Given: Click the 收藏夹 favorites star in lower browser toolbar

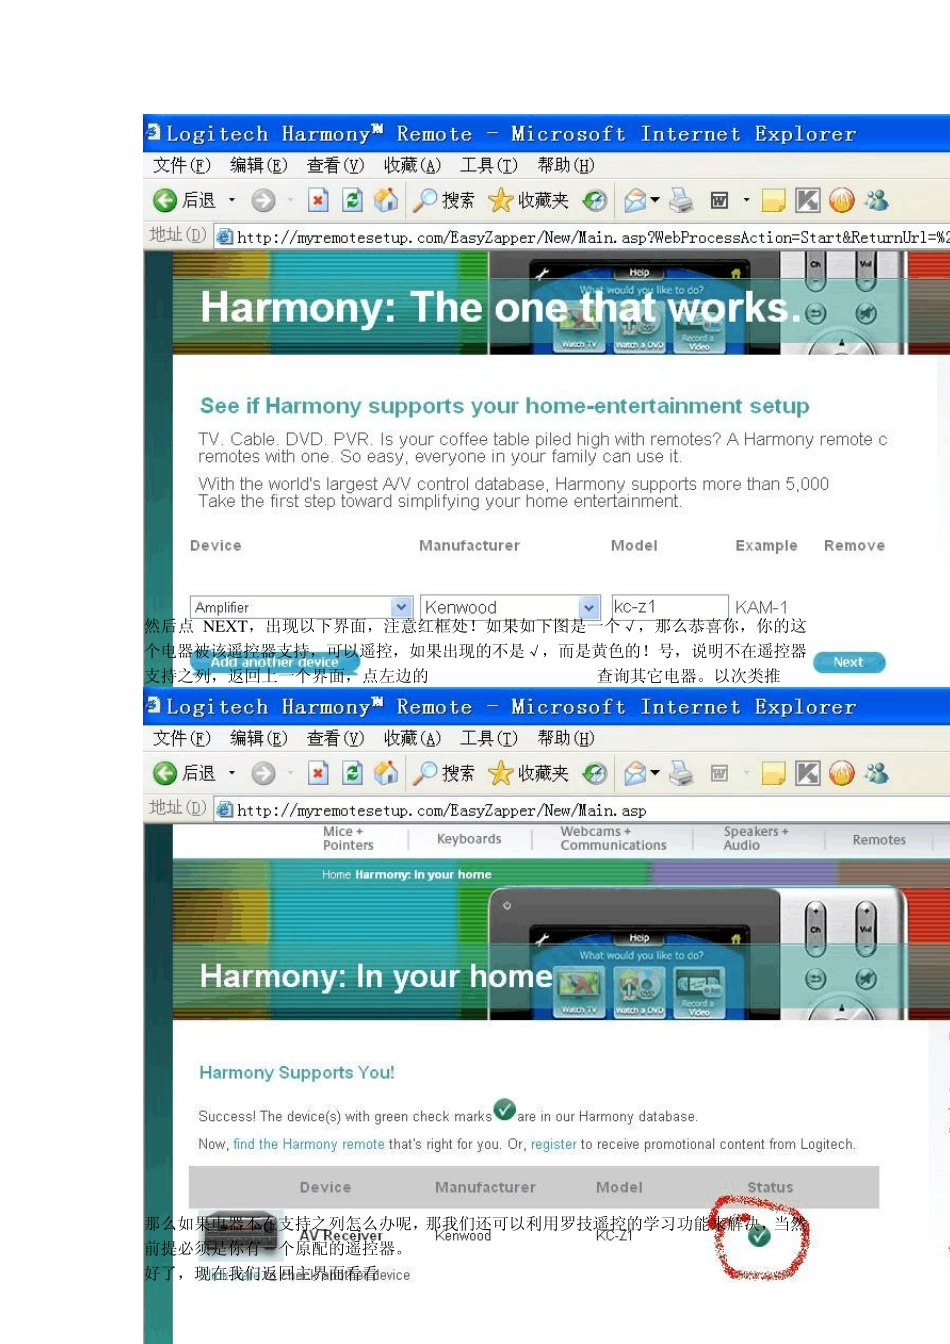Looking at the screenshot, I should point(500,774).
